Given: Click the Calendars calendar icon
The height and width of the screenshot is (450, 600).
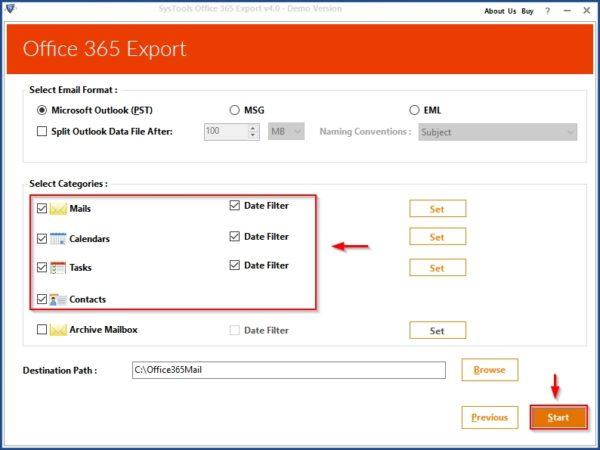Looking at the screenshot, I should [x=58, y=238].
